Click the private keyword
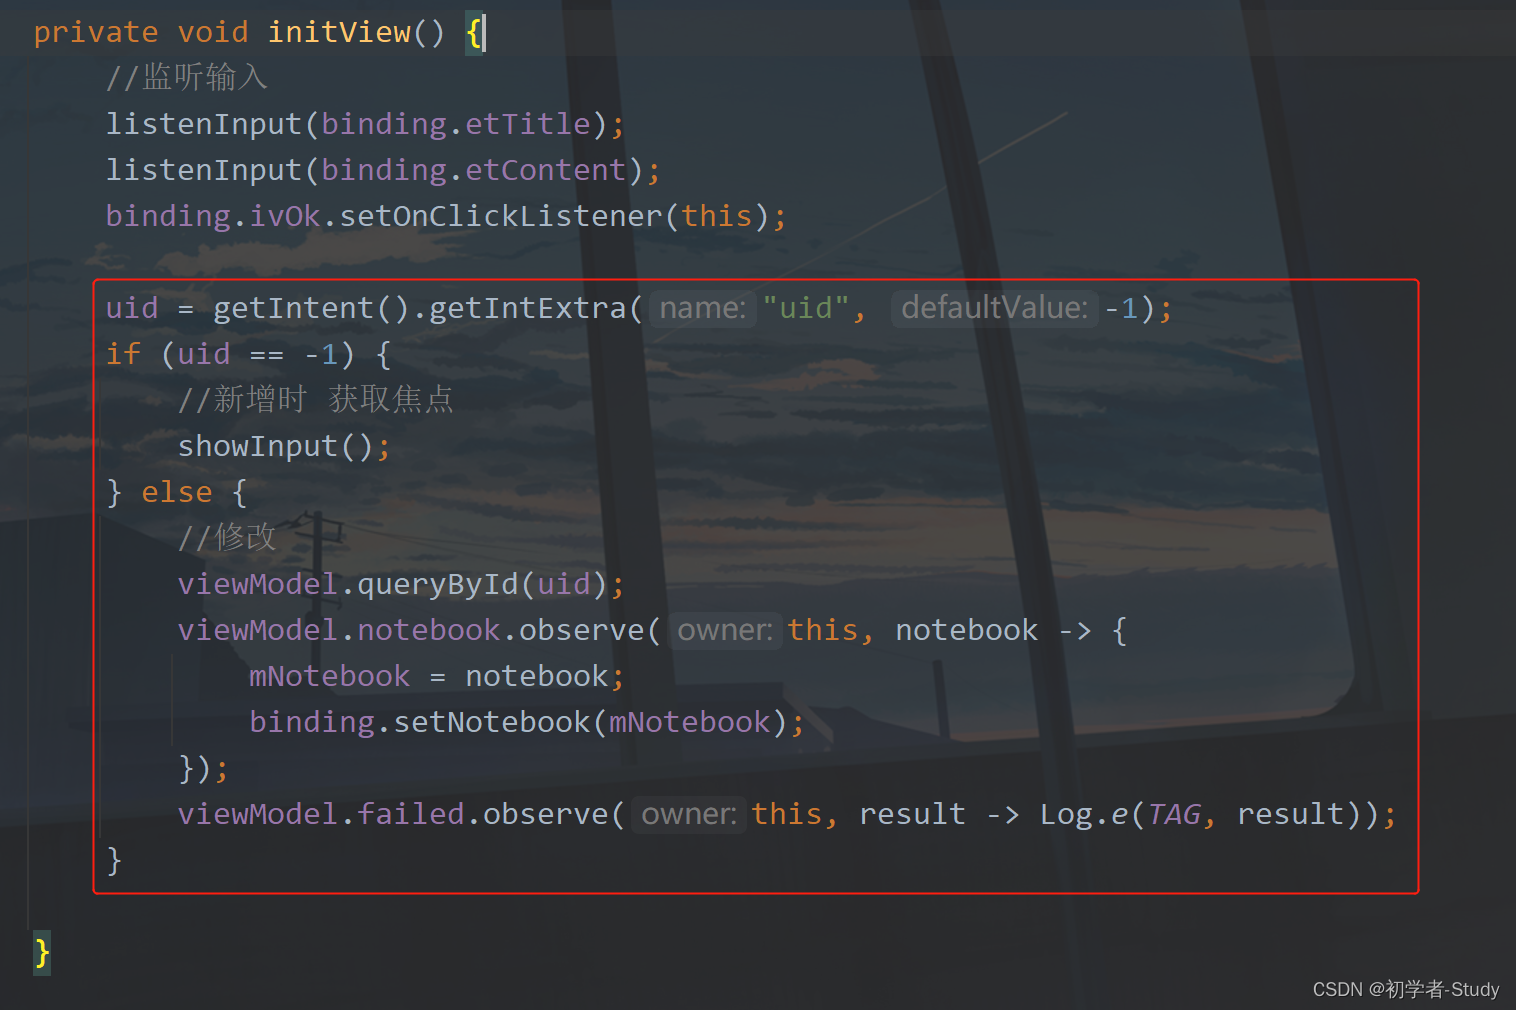This screenshot has height=1010, width=1516. 96,32
